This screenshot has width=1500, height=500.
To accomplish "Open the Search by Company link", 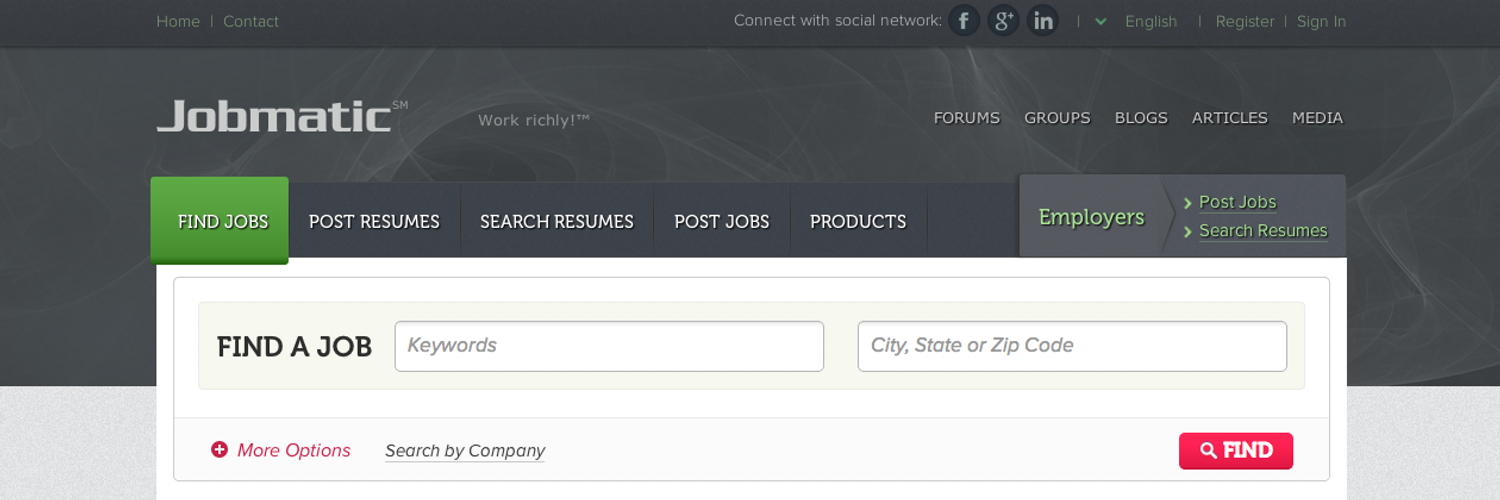I will tap(465, 451).
